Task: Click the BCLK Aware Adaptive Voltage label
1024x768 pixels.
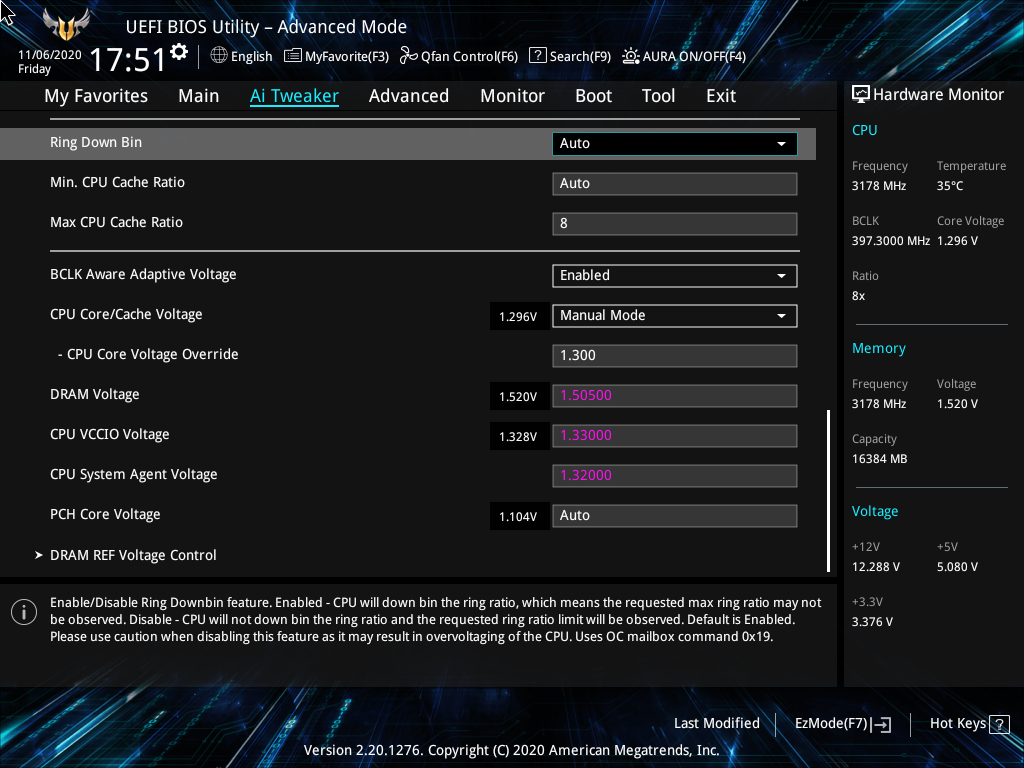Action: click(x=143, y=275)
